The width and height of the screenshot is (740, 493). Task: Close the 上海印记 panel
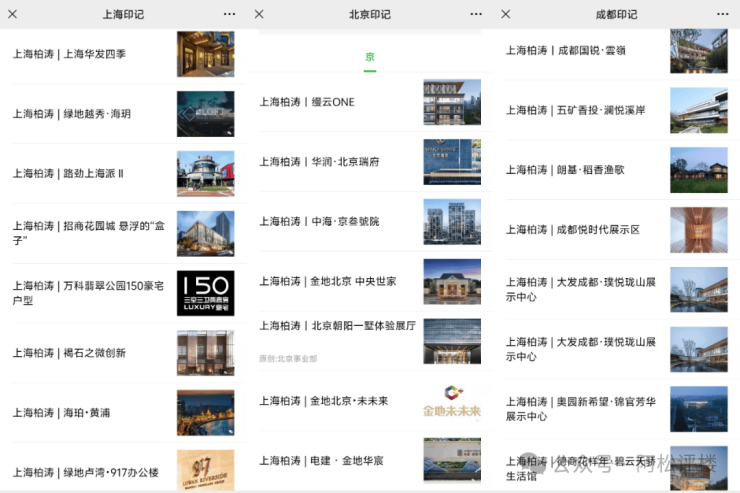[x=13, y=14]
